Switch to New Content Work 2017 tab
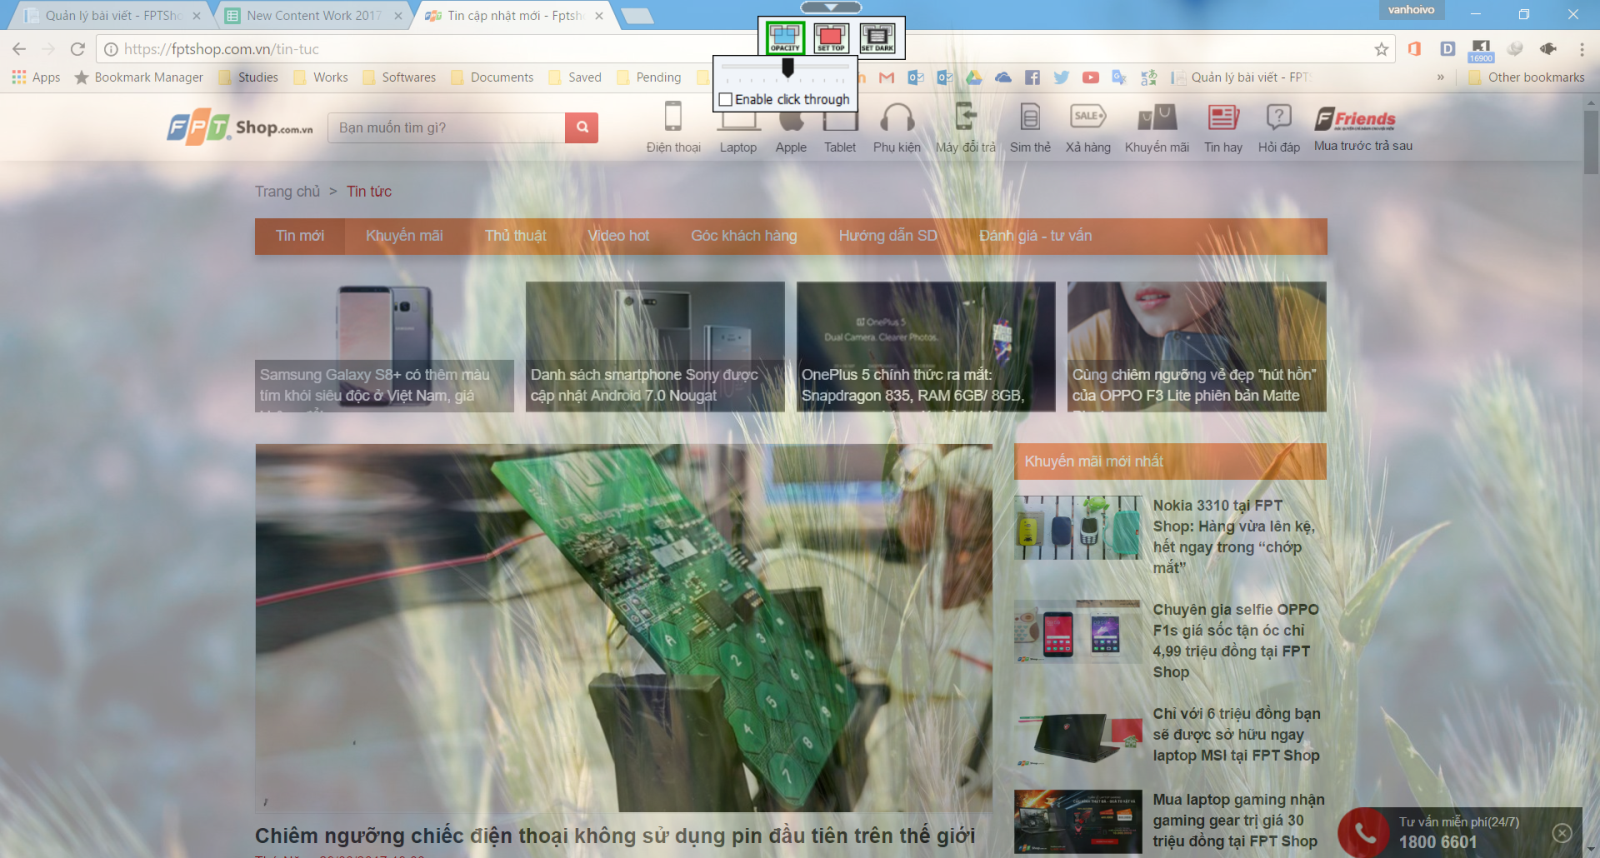The width and height of the screenshot is (1600, 858). pos(313,16)
